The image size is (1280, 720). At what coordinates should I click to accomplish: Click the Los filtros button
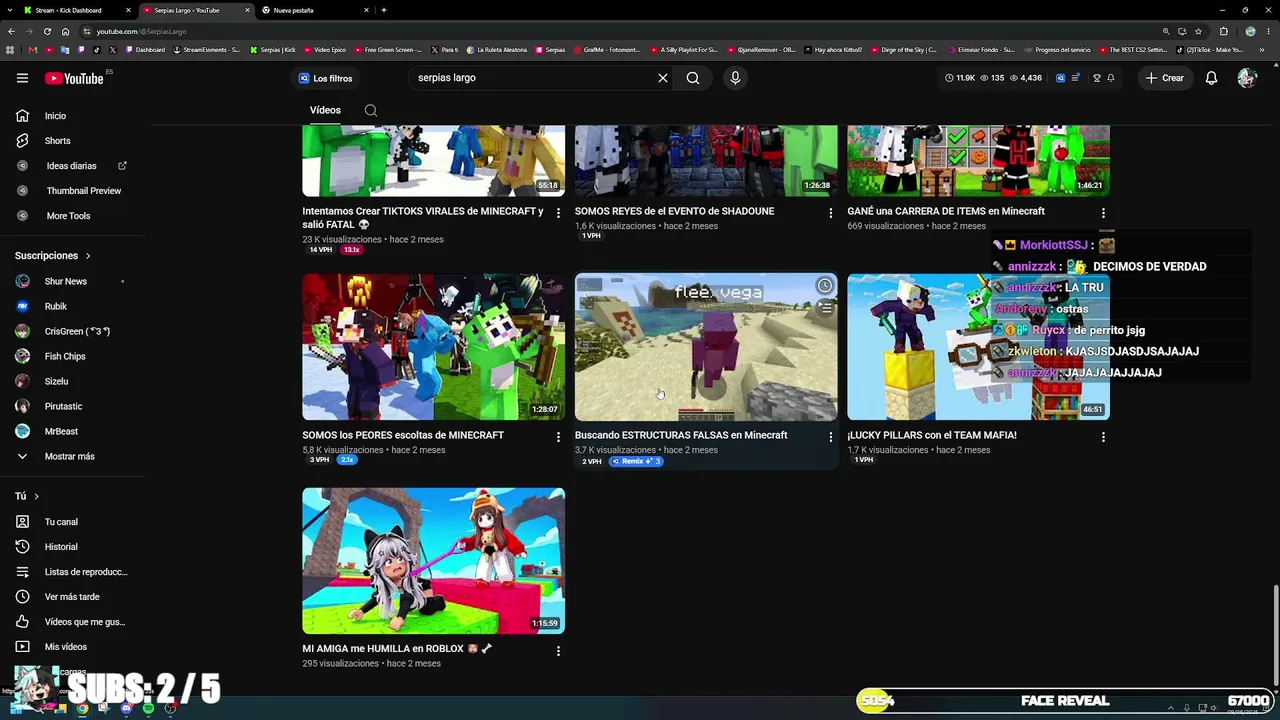coord(326,78)
